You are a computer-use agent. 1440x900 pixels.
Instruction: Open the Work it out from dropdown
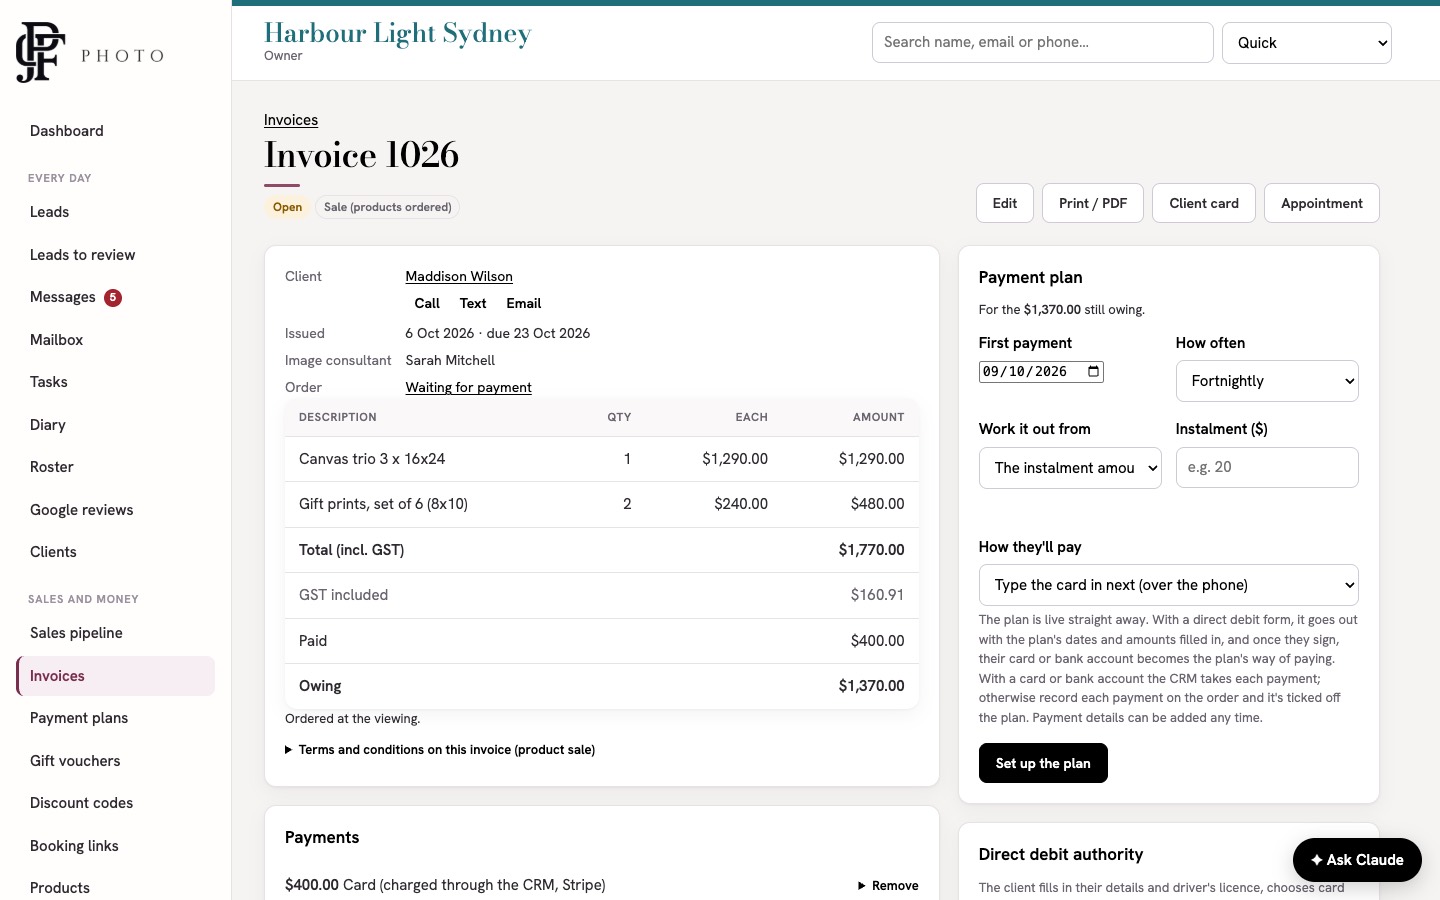(1070, 468)
